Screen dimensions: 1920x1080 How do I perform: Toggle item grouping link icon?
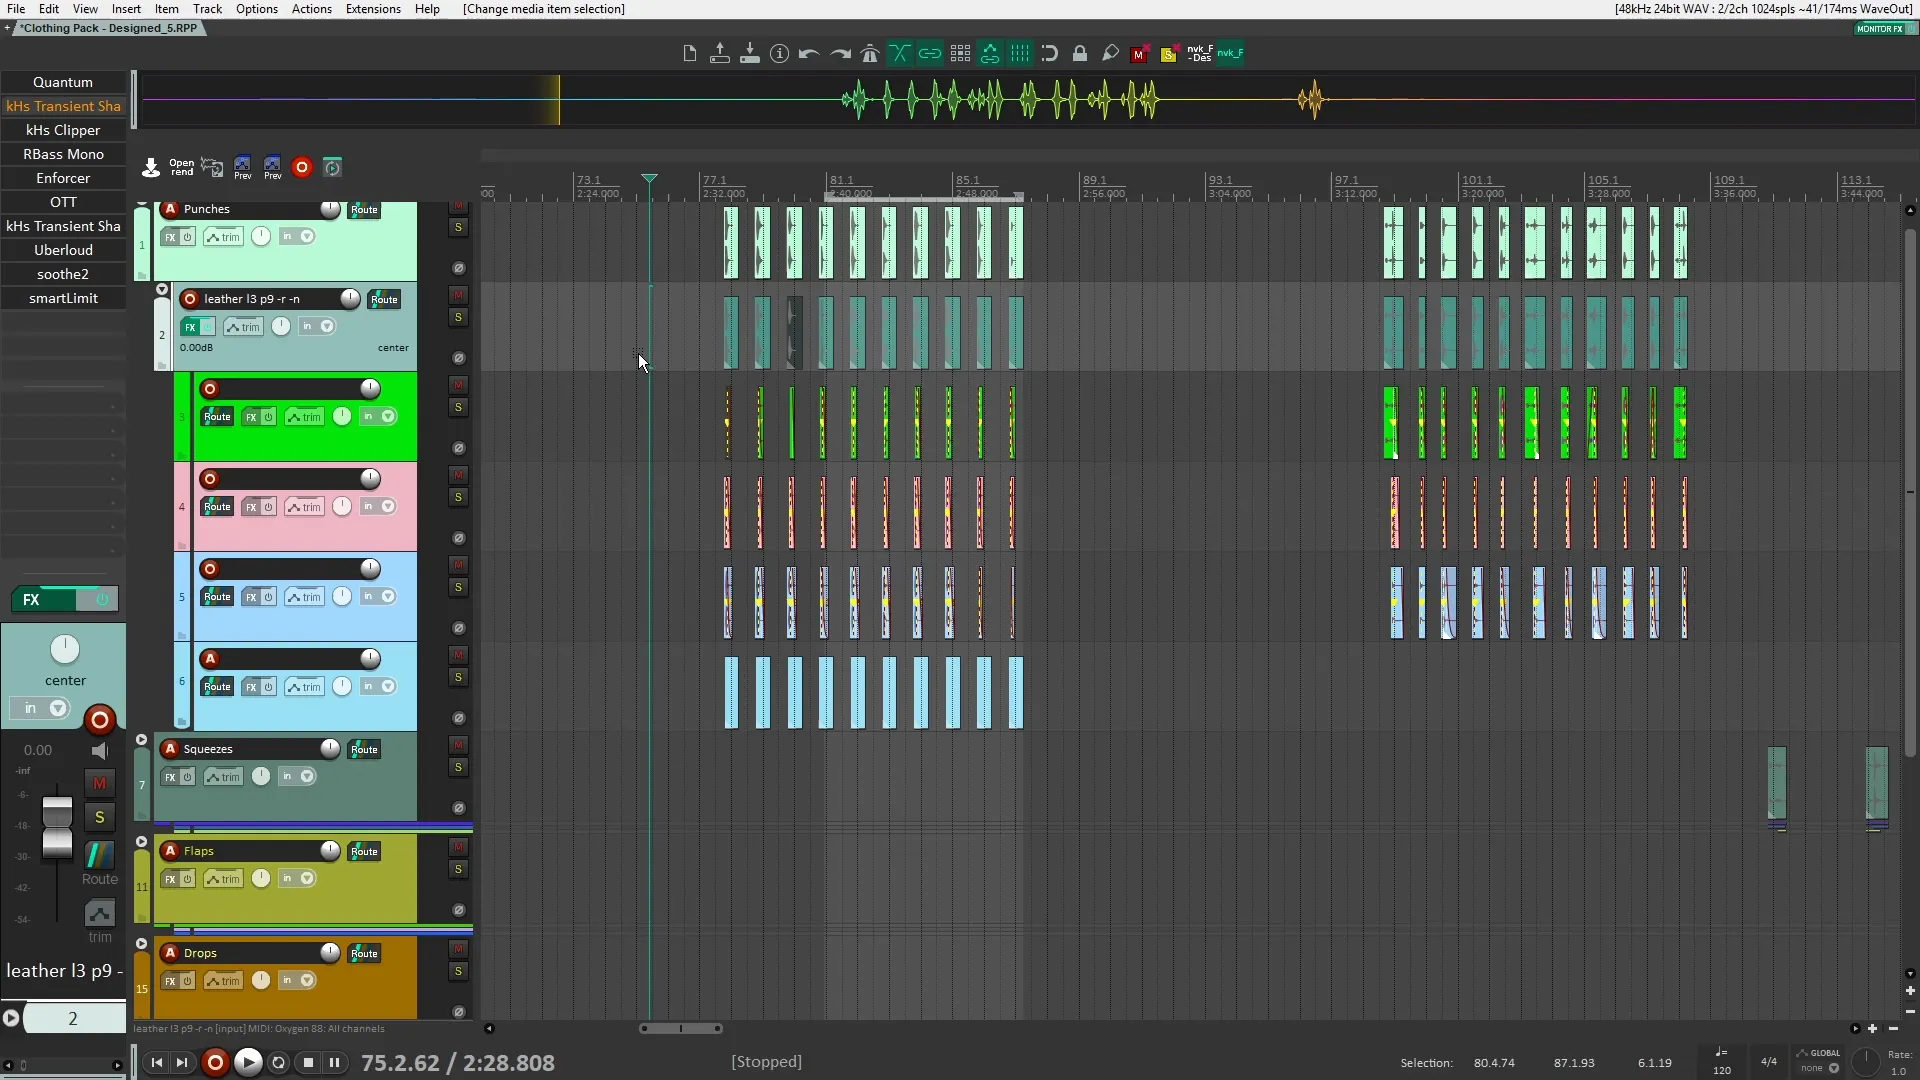(930, 54)
